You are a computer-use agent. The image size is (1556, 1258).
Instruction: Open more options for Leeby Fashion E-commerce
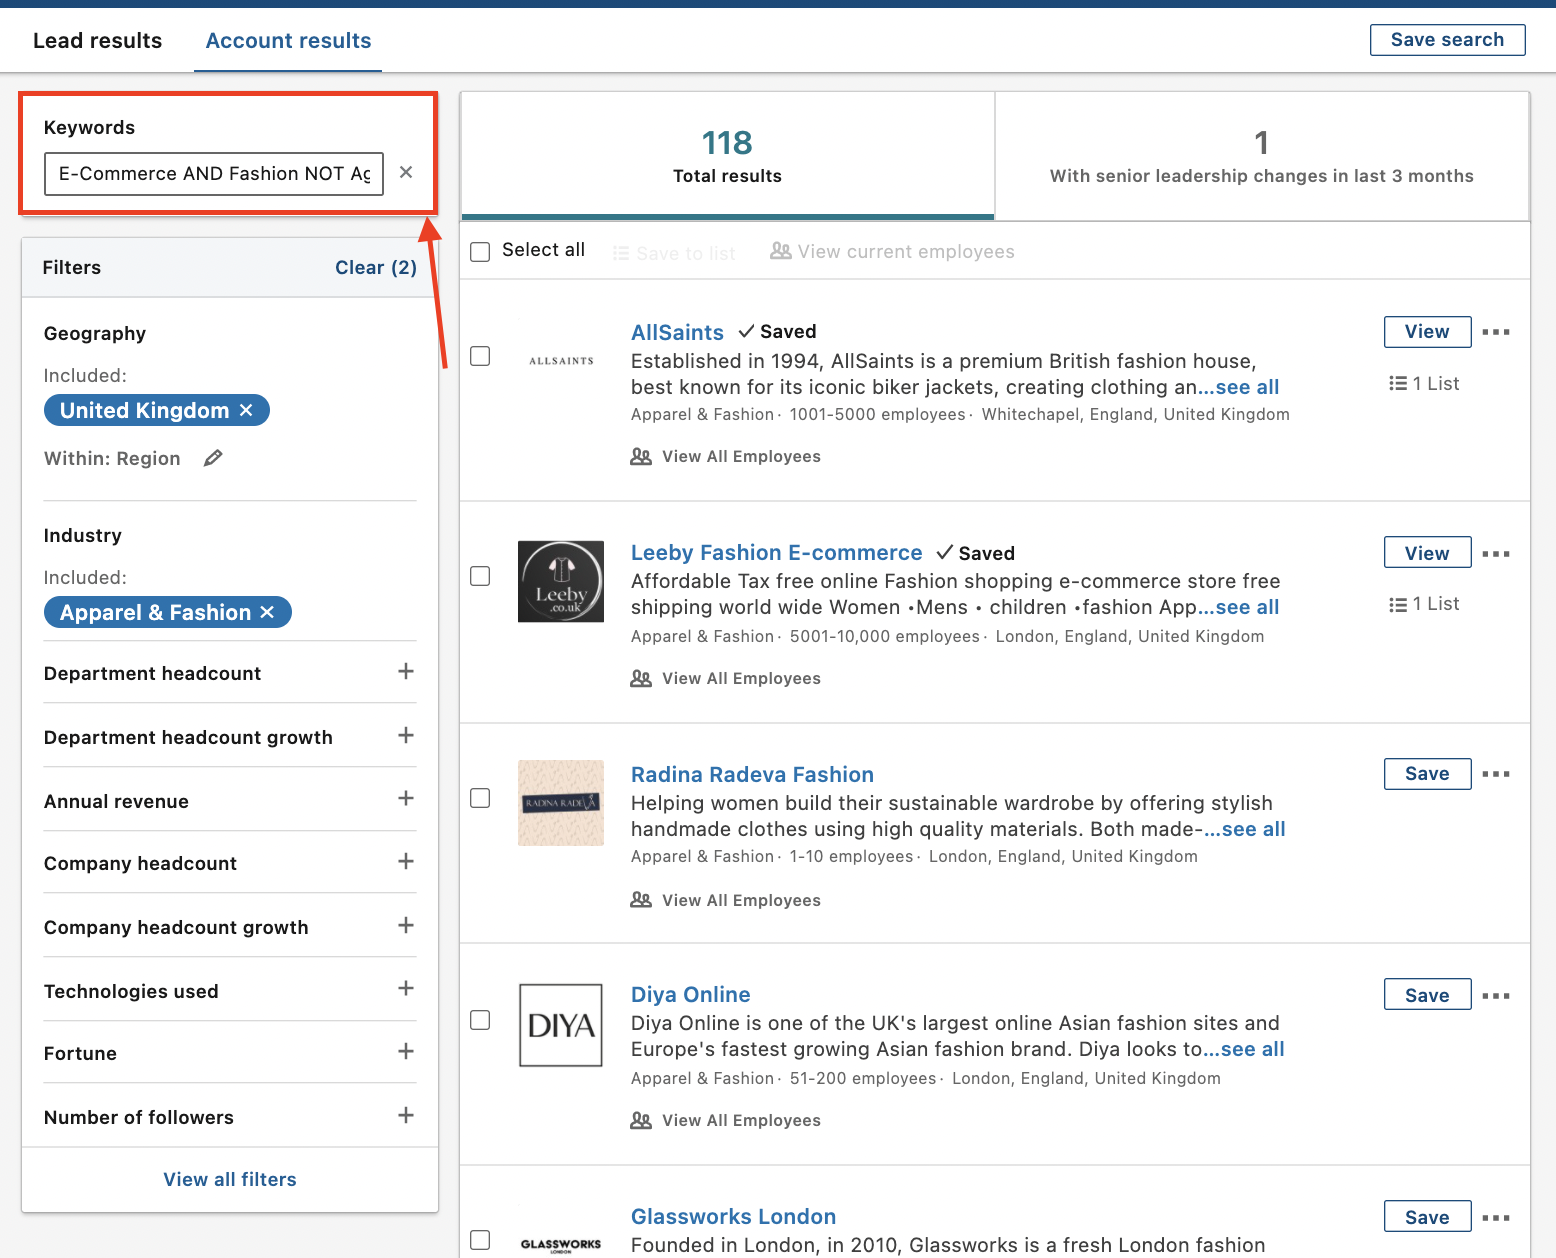[1496, 554]
